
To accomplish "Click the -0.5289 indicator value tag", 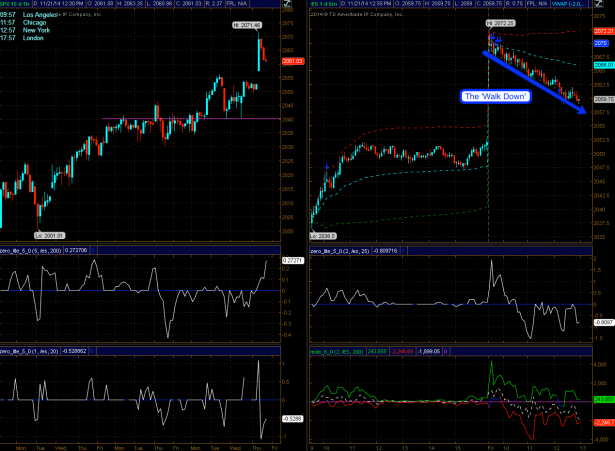I will point(292,419).
